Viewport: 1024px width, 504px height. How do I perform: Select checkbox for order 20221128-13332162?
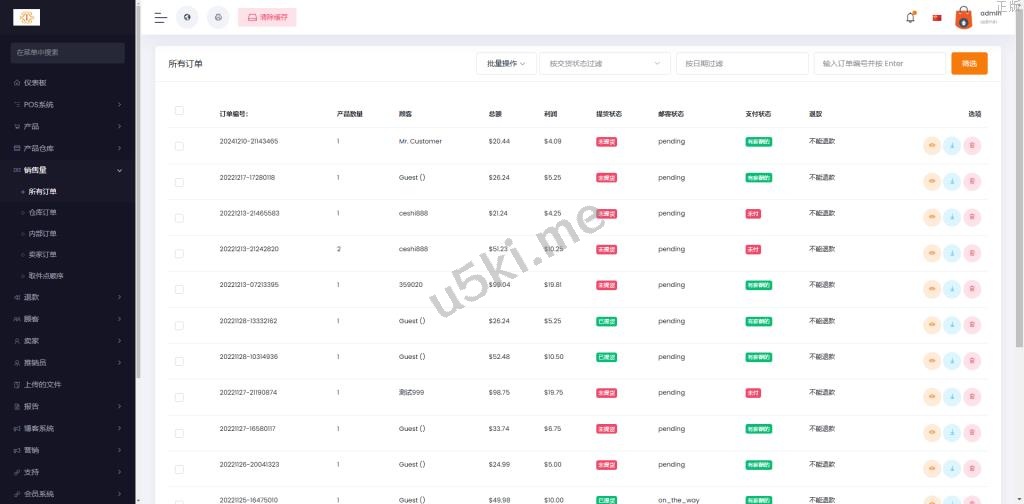(179, 324)
